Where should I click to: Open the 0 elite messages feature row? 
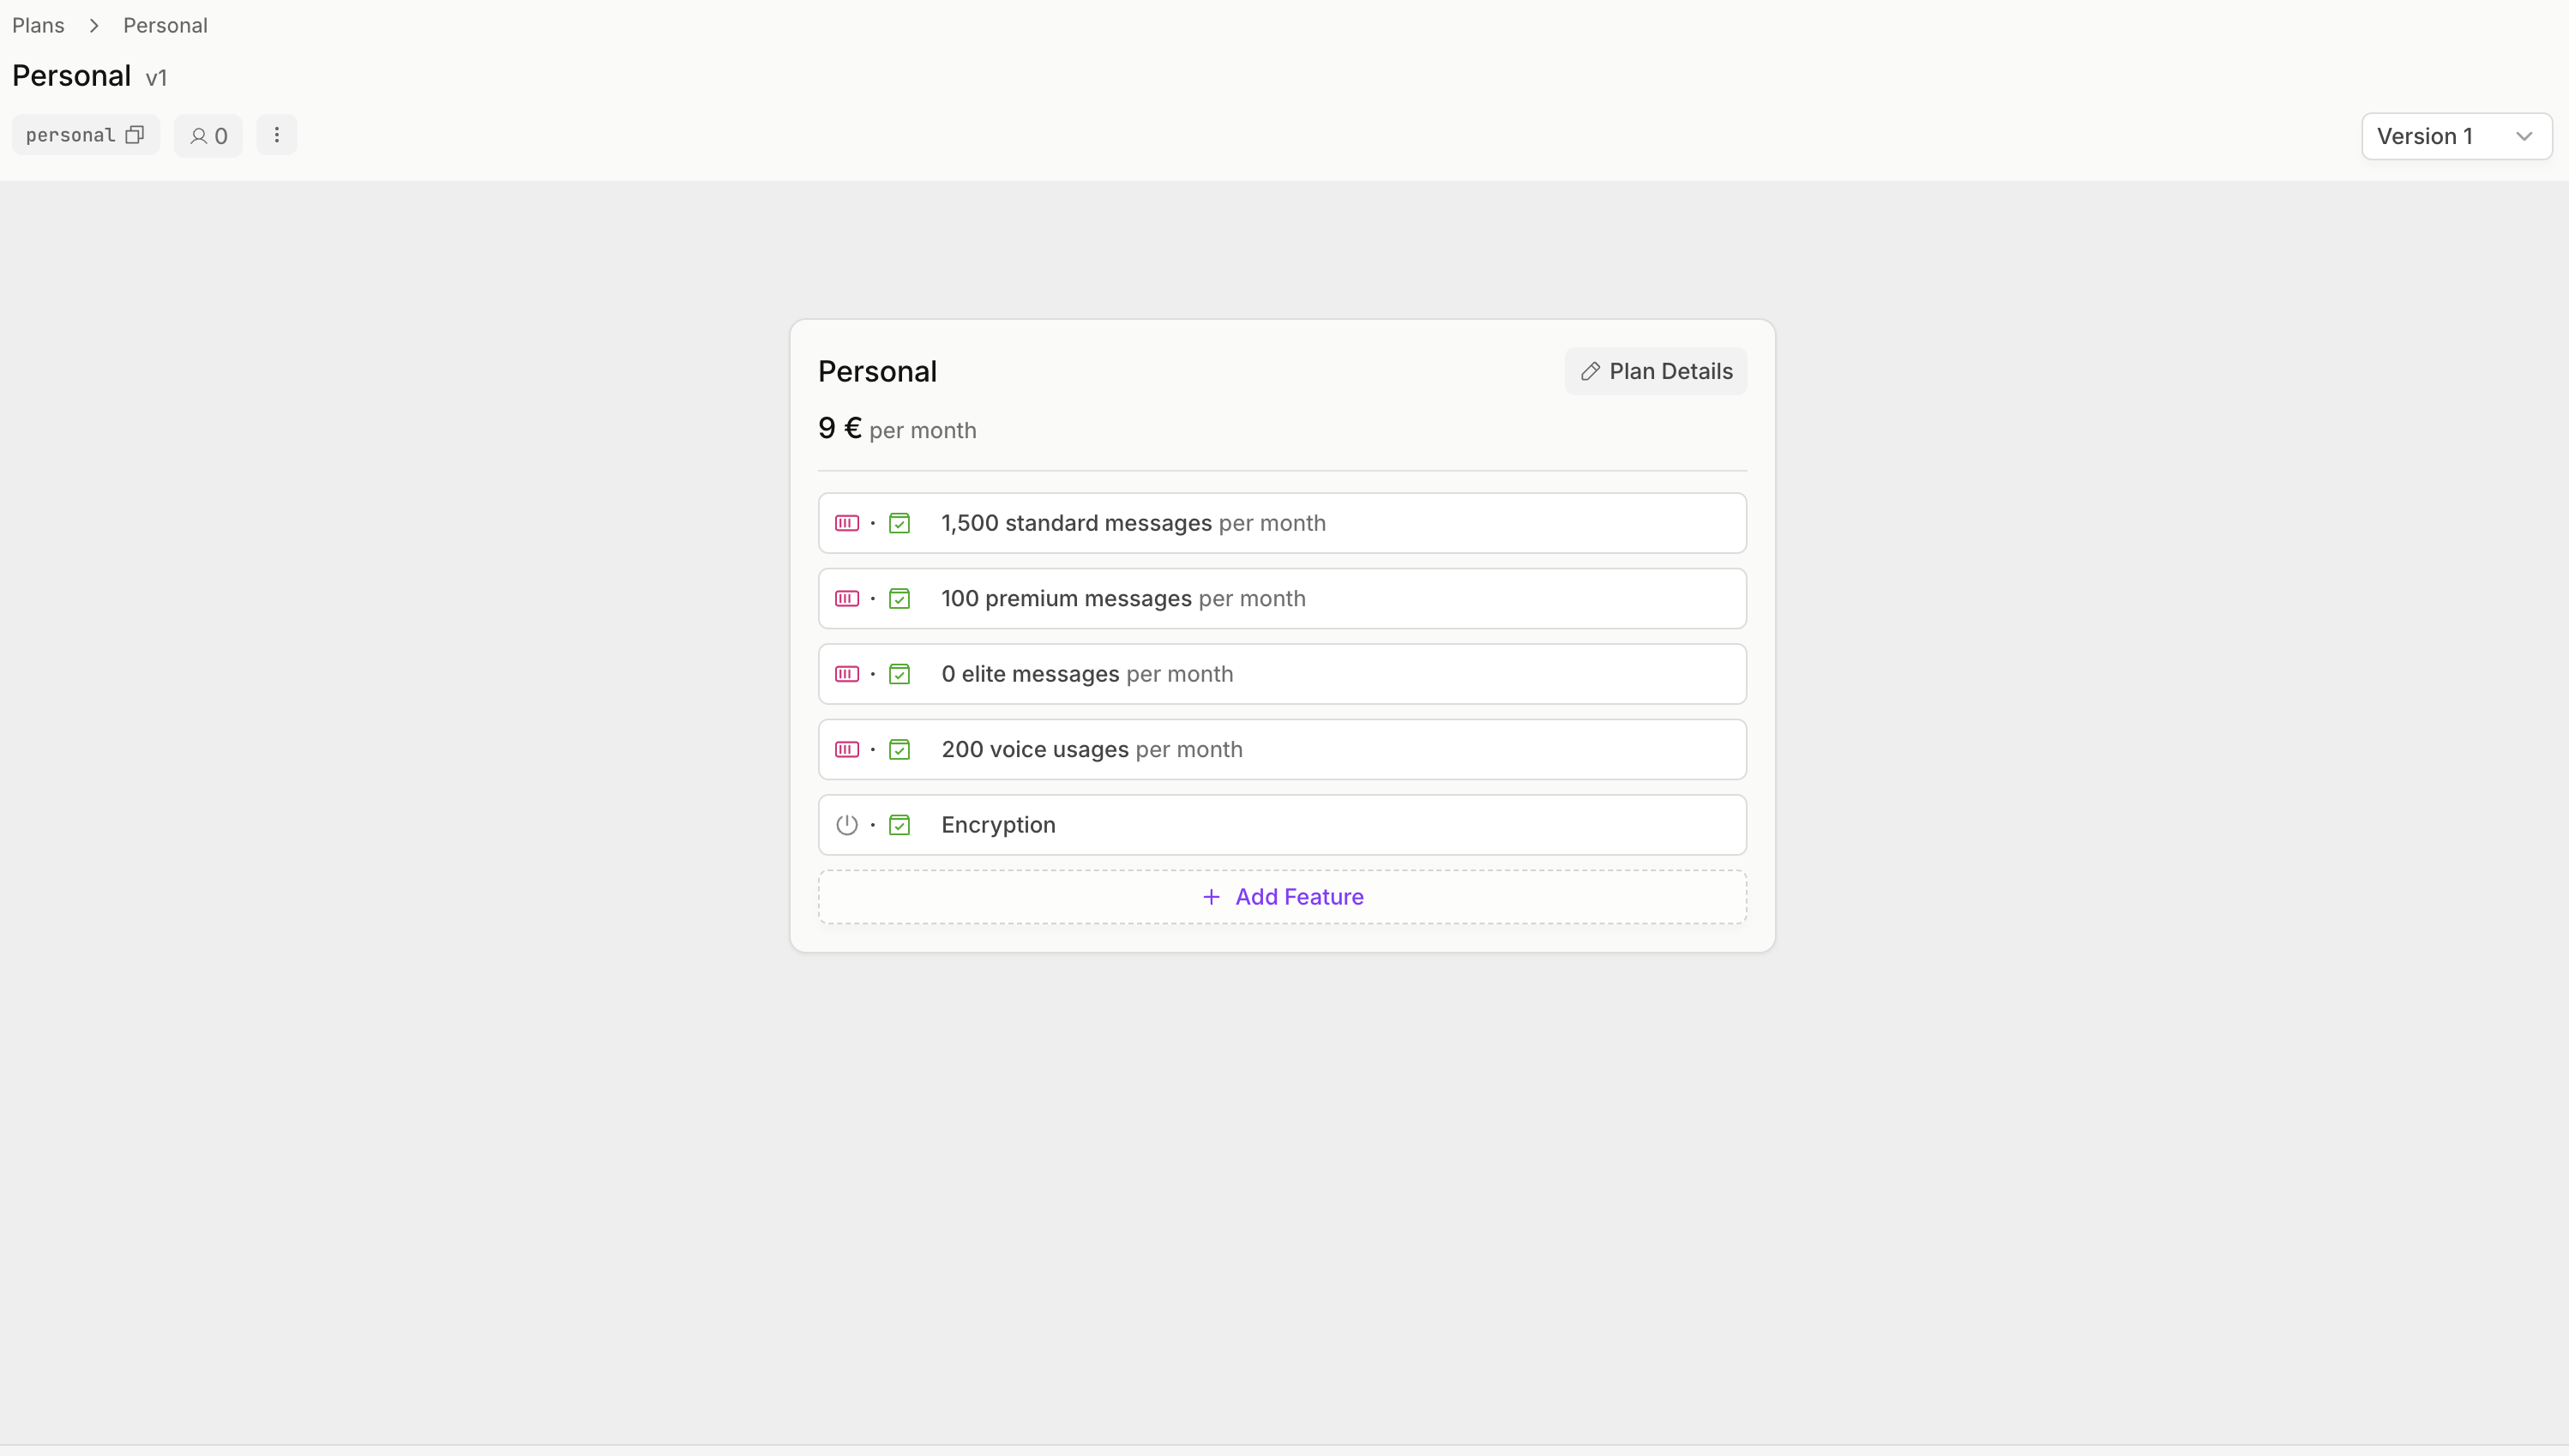(1282, 674)
